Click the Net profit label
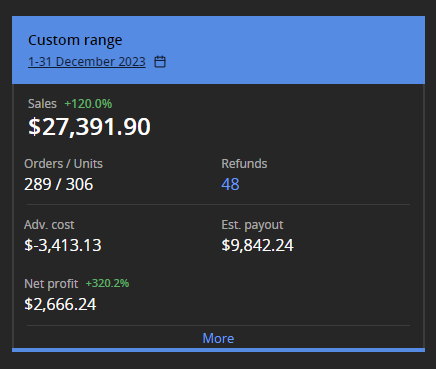The height and width of the screenshot is (369, 436). pyautogui.click(x=51, y=284)
